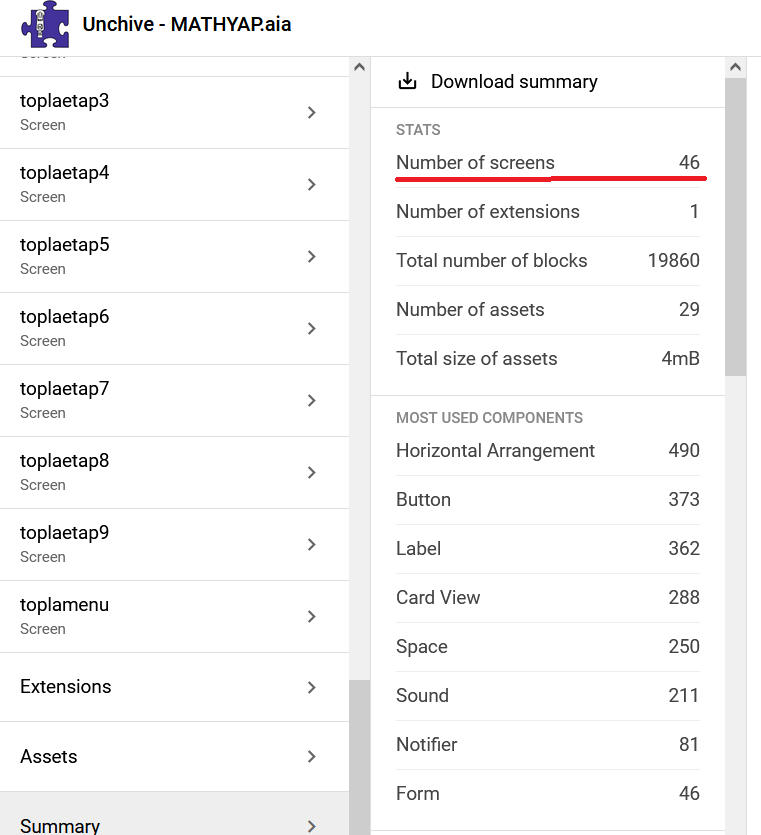
Task: Open the toplaetap7 screen entry
Action: pyautogui.click(x=150, y=400)
